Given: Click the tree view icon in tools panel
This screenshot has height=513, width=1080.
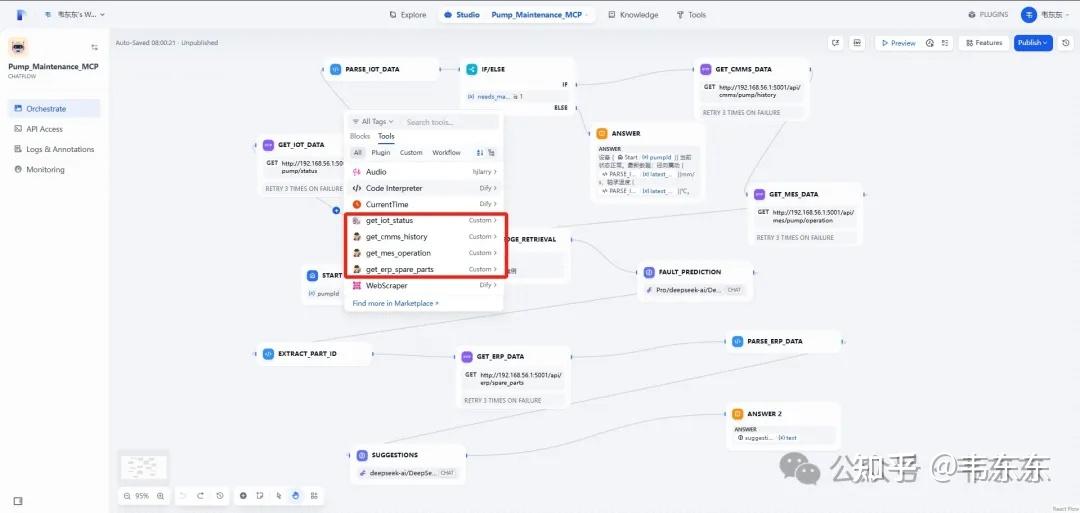Looking at the screenshot, I should click(491, 153).
